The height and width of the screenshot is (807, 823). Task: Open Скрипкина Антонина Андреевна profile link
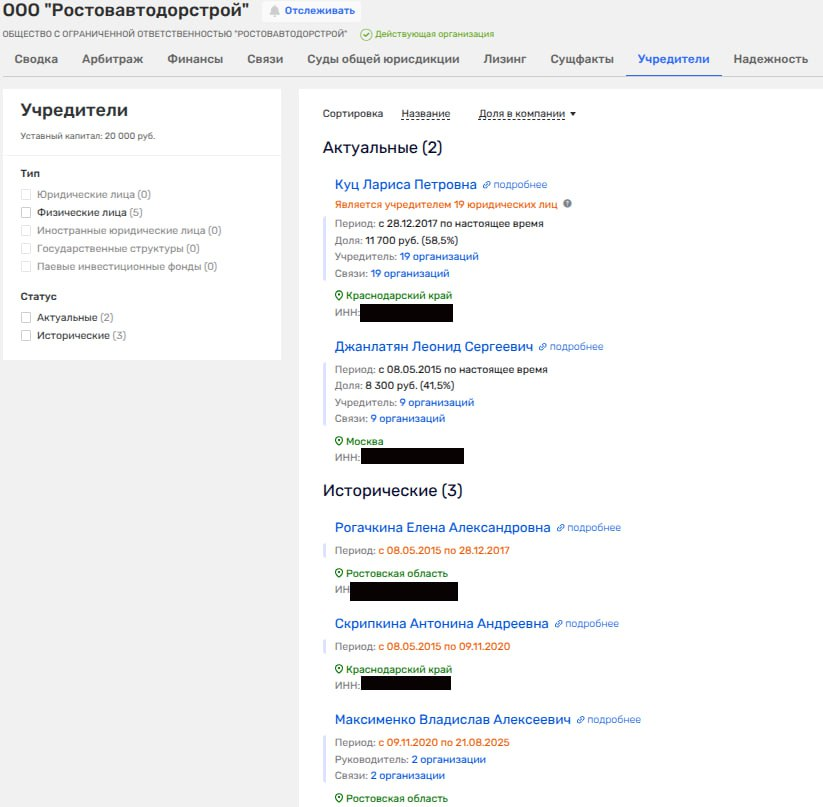tap(441, 624)
